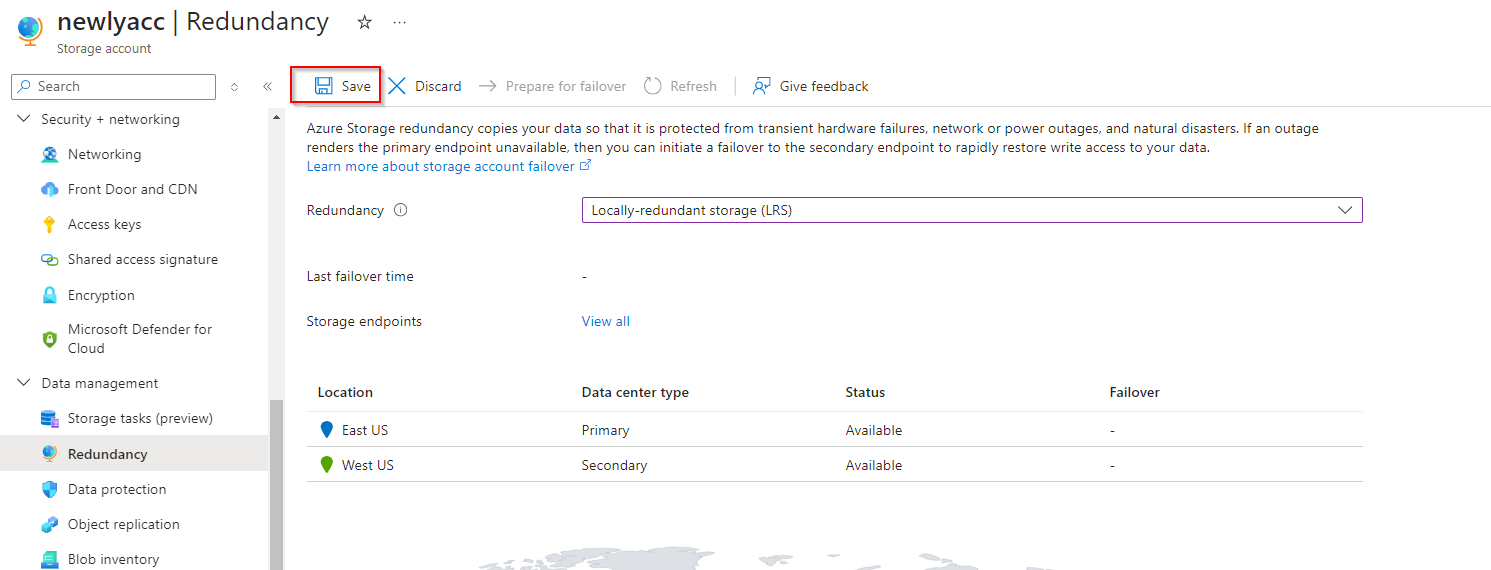
Task: Collapse the Security + networking section
Action: tap(24, 120)
